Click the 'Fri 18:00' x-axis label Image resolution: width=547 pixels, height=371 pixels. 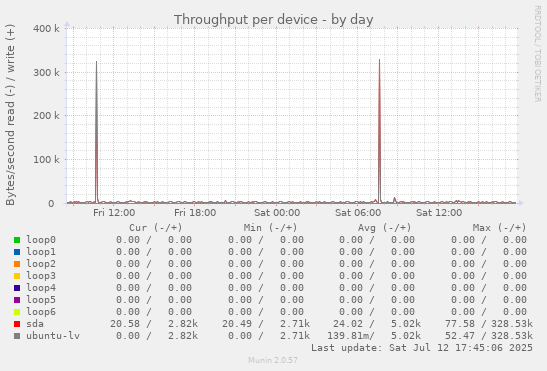195,213
